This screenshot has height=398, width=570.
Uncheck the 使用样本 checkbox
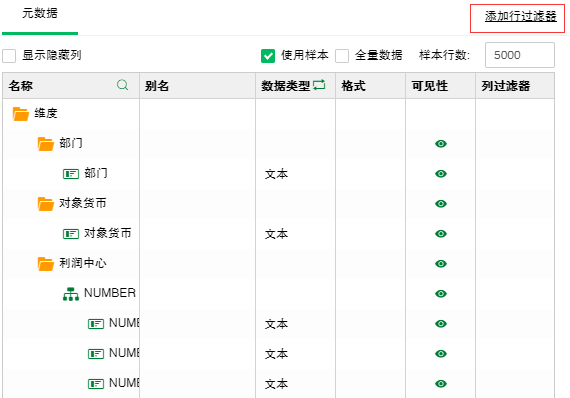coord(268,56)
